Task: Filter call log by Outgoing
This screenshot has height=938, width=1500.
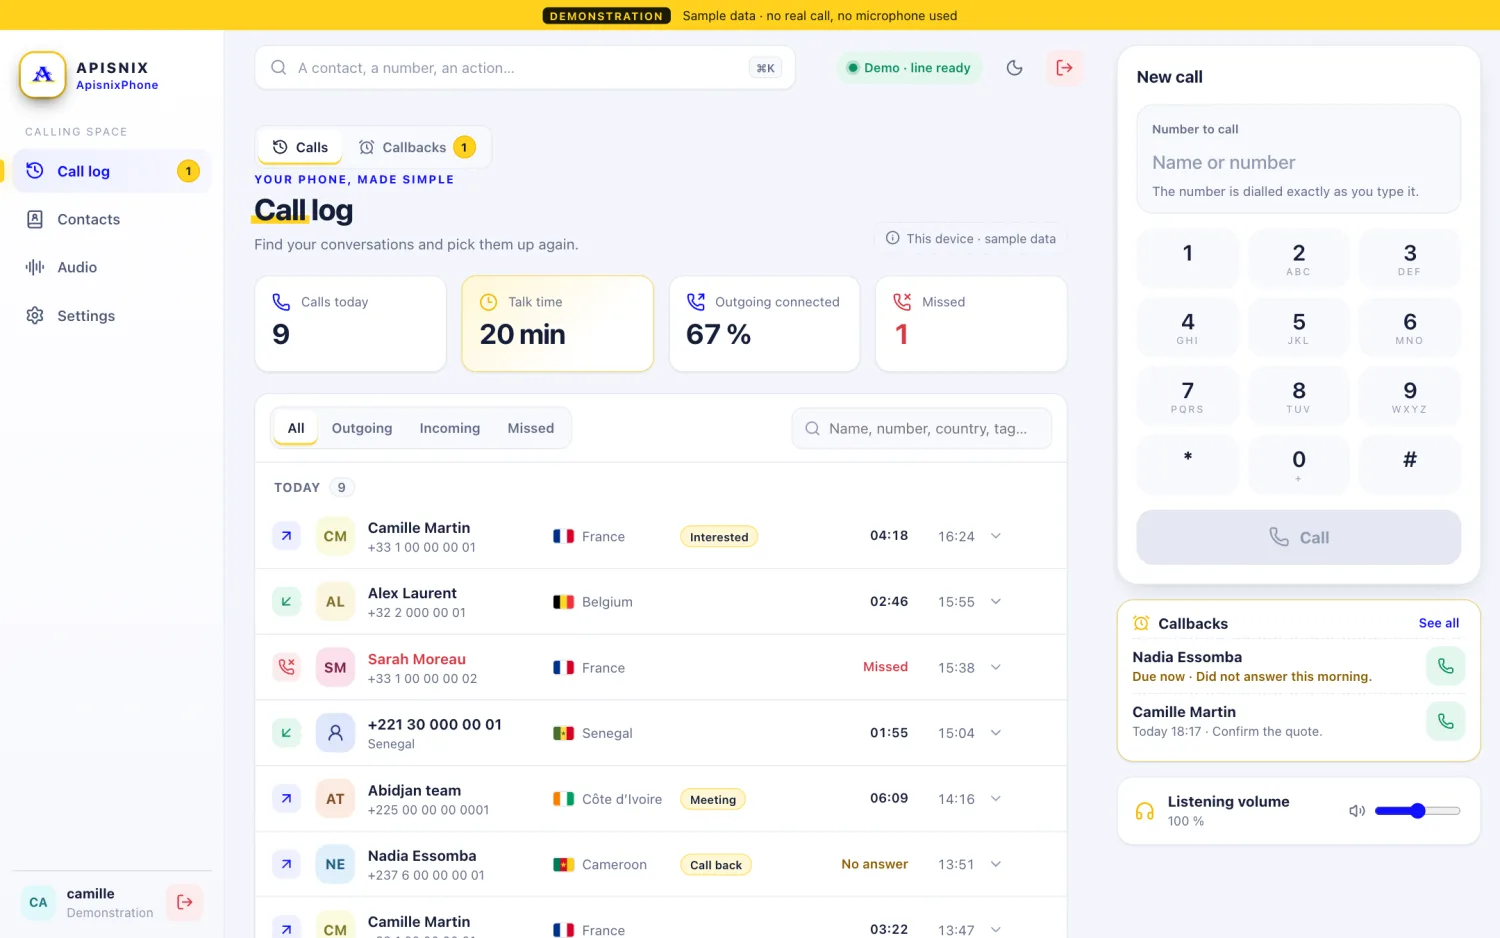Action: point(362,428)
